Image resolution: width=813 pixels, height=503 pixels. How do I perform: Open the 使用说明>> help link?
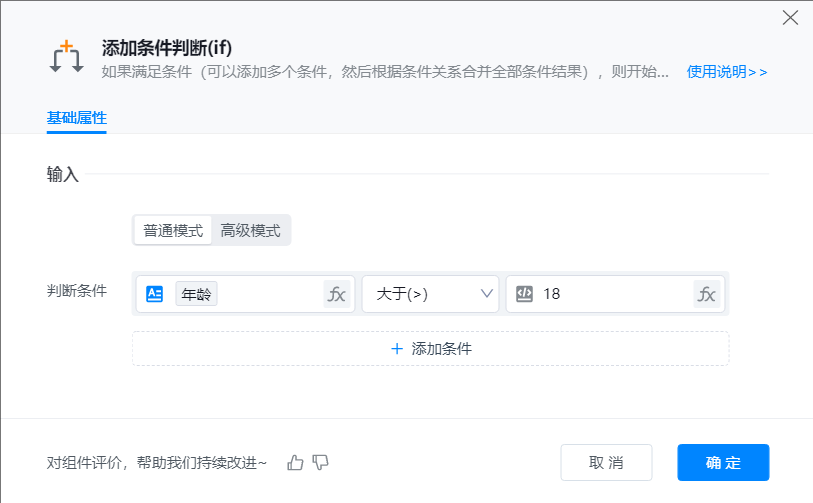point(727,72)
